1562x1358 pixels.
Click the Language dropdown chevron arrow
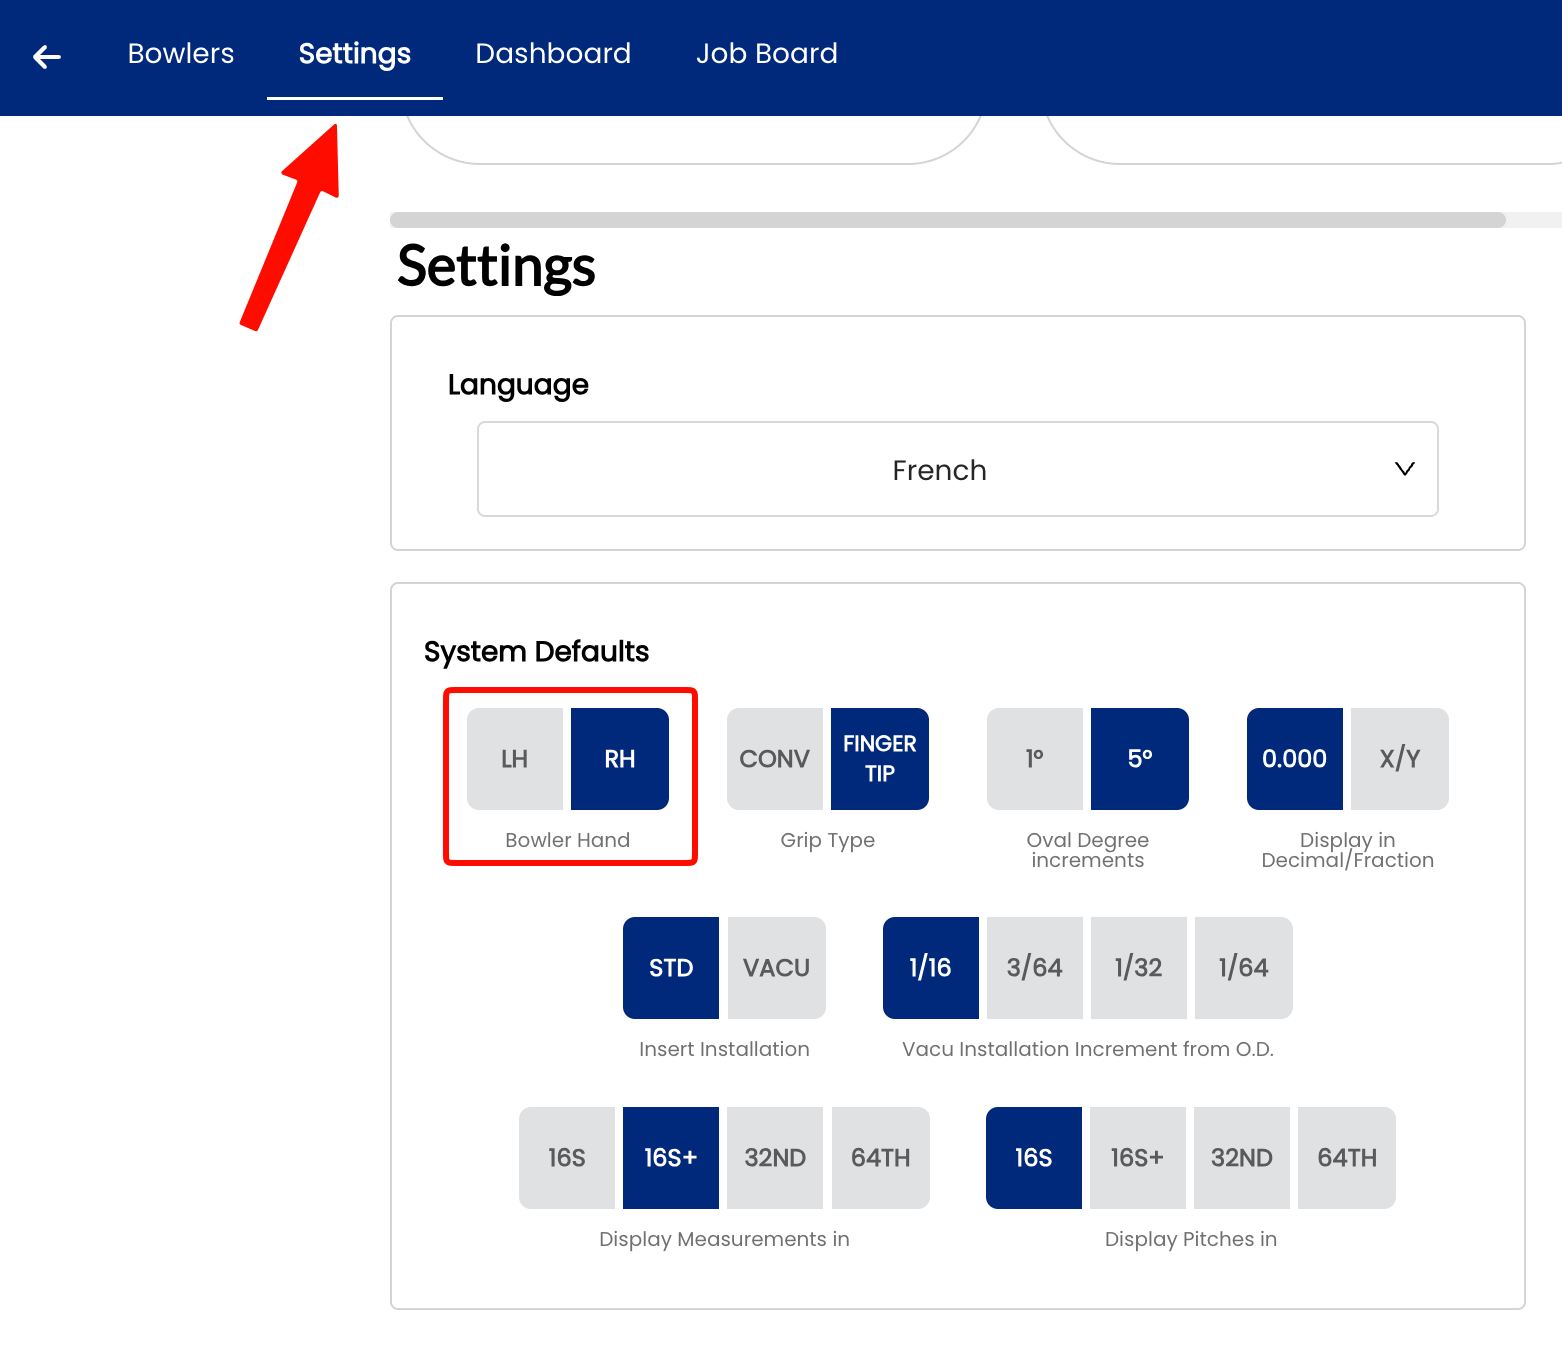click(x=1405, y=469)
